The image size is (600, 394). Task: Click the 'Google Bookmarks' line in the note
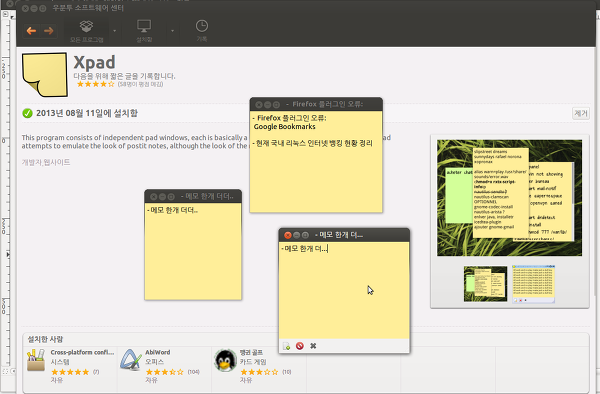point(285,127)
